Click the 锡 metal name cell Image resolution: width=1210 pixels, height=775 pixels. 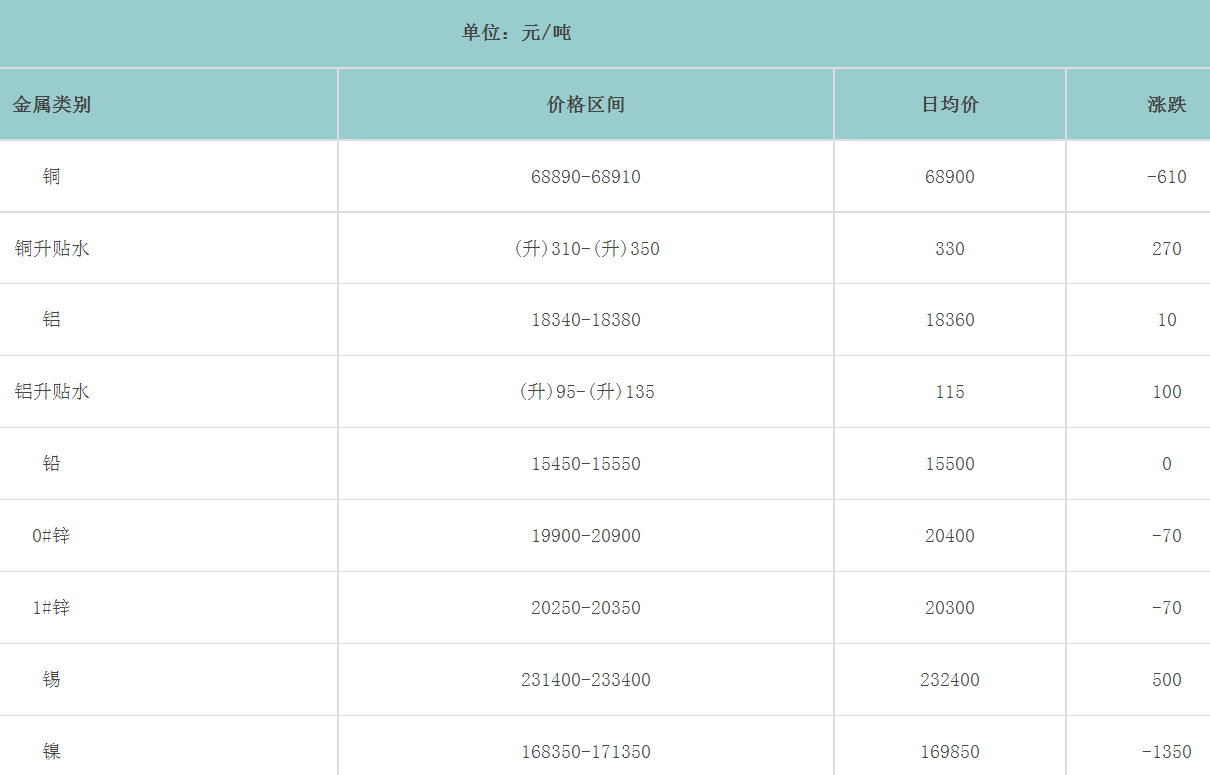[52, 680]
